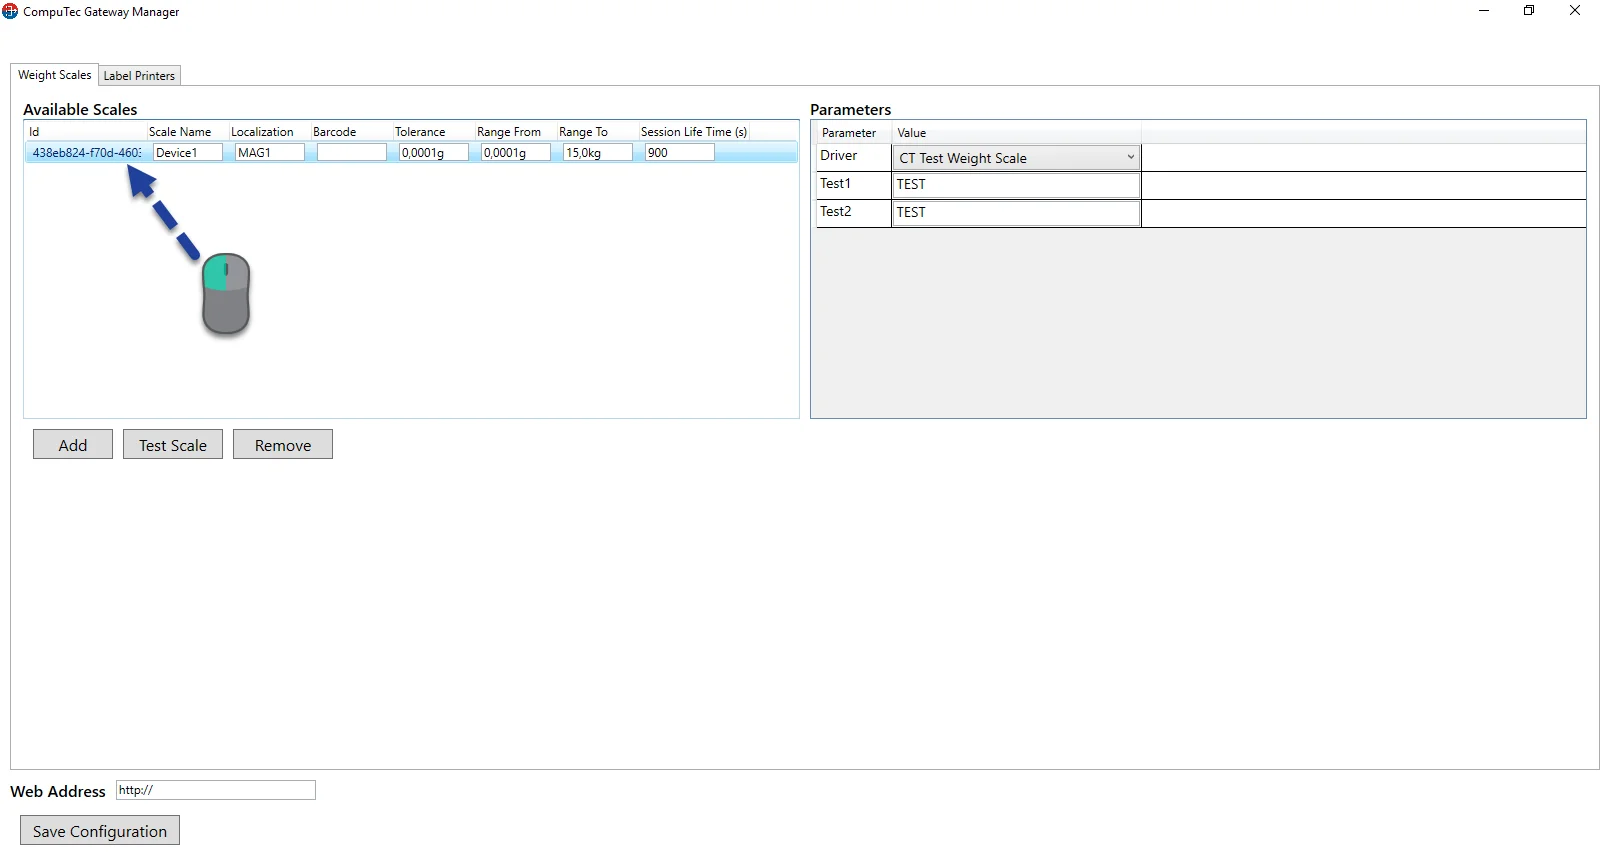Click the Add scale button

tap(73, 445)
